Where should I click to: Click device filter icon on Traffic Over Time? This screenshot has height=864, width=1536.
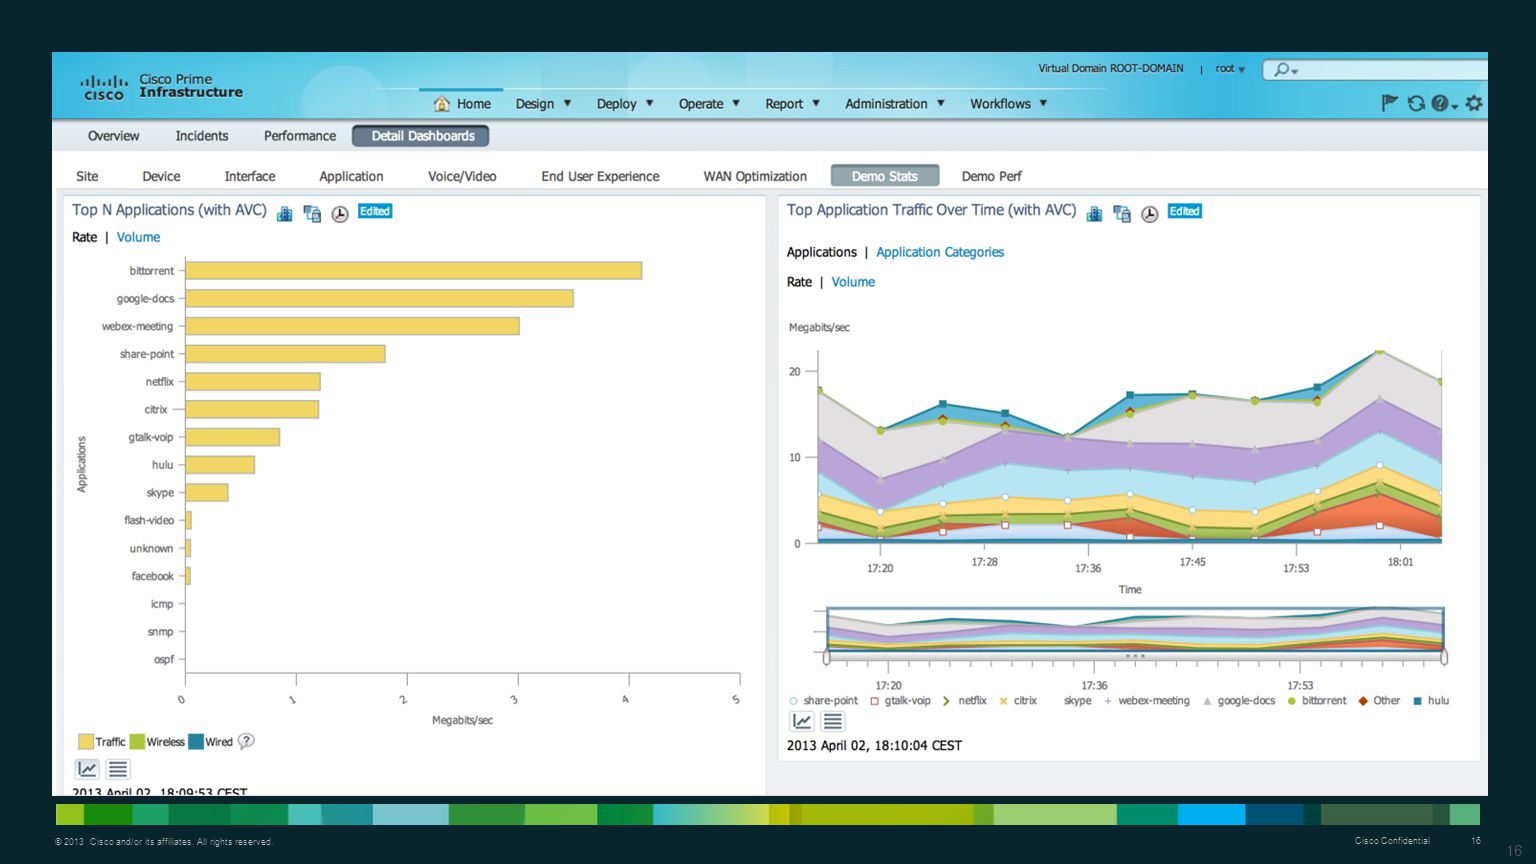tap(1122, 214)
